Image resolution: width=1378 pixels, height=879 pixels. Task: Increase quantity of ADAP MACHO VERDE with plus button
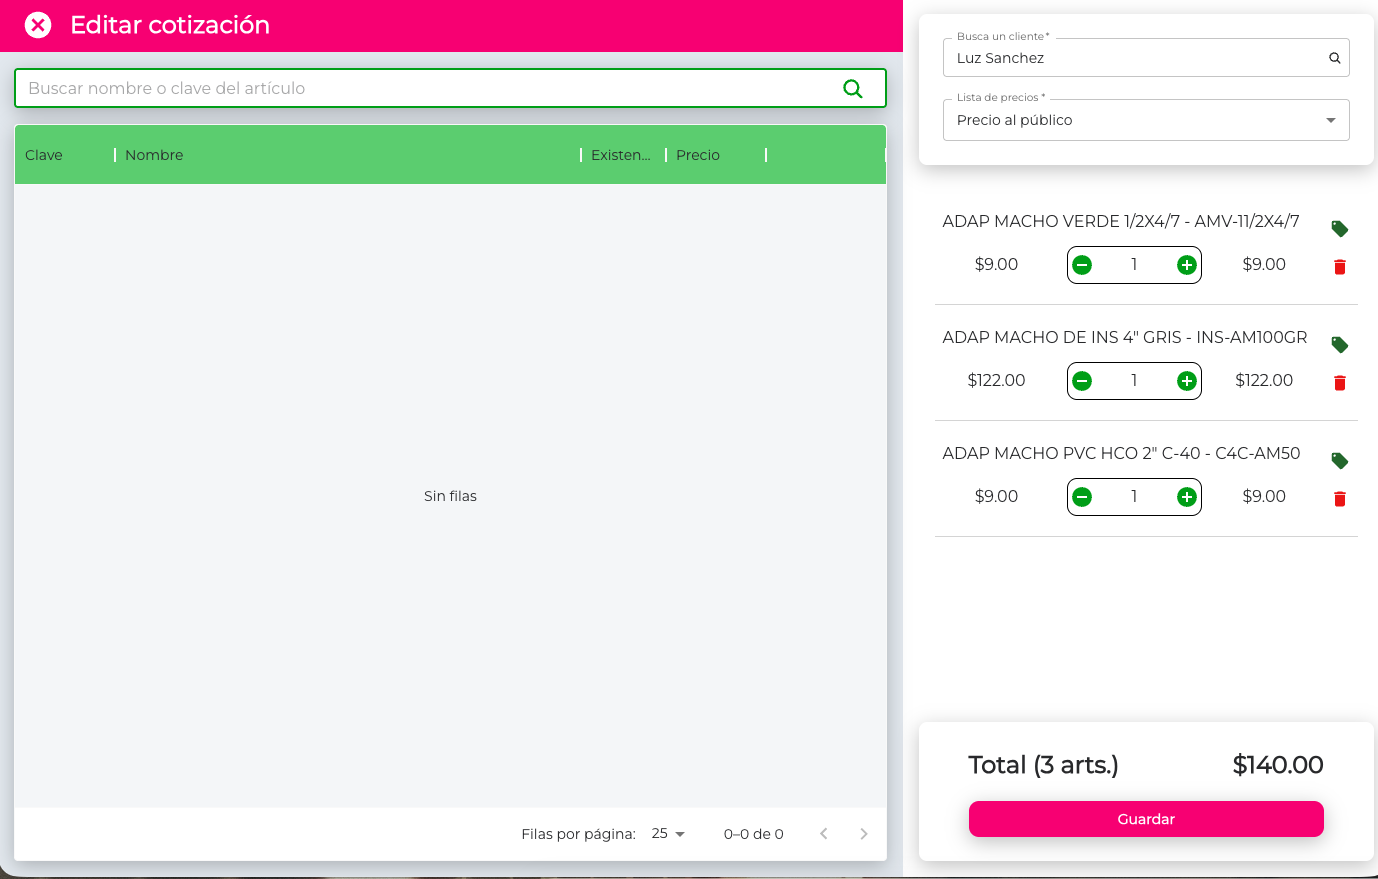(1186, 265)
